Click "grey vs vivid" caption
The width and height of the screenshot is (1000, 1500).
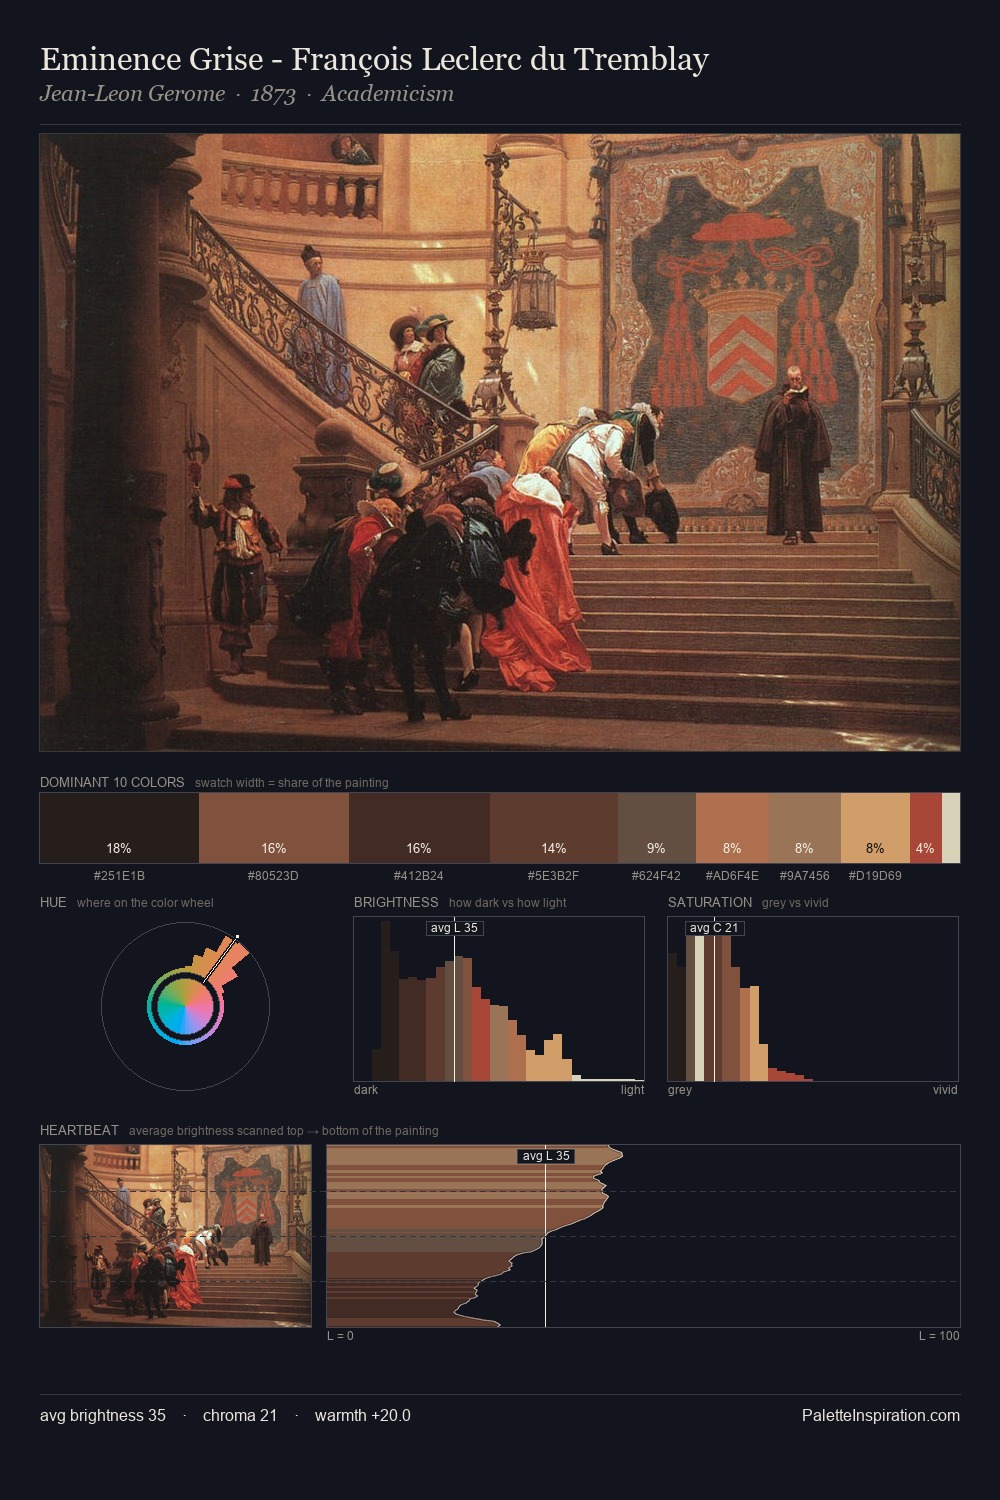[795, 903]
